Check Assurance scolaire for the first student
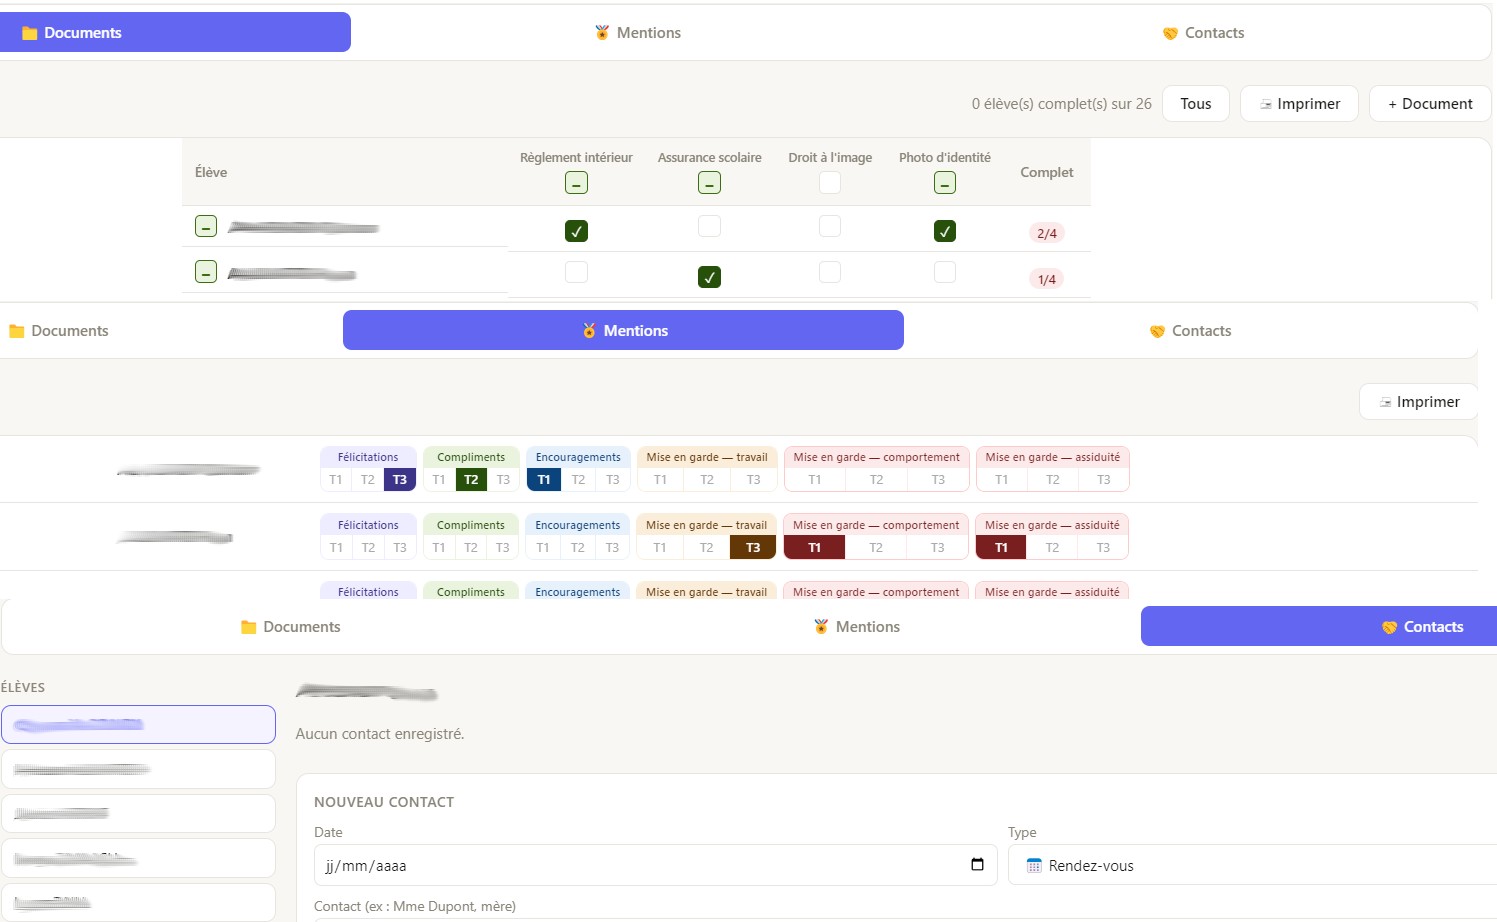 709,226
